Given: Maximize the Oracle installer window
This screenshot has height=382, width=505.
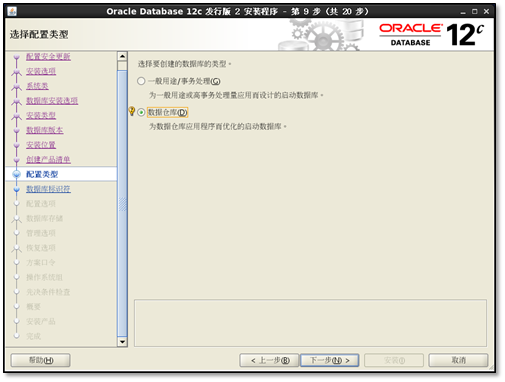Looking at the screenshot, I should (x=474, y=12).
